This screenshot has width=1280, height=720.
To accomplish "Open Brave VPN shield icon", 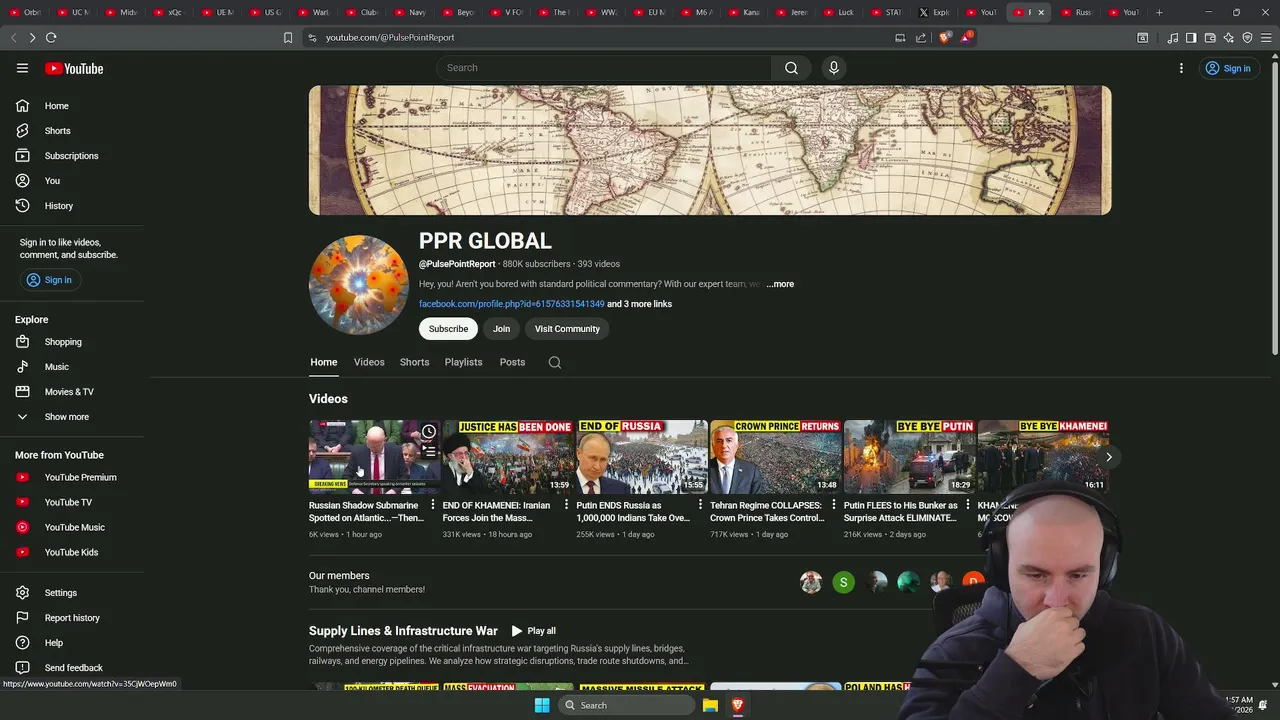I will pyautogui.click(x=1247, y=38).
